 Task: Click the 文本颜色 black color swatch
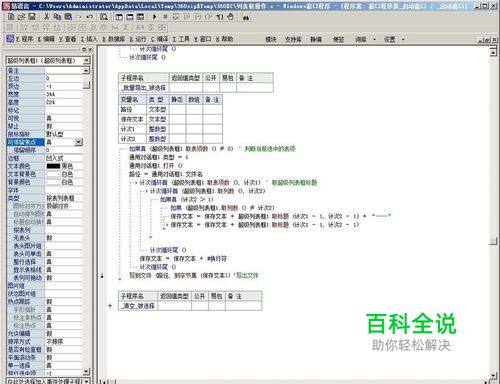coord(53,166)
